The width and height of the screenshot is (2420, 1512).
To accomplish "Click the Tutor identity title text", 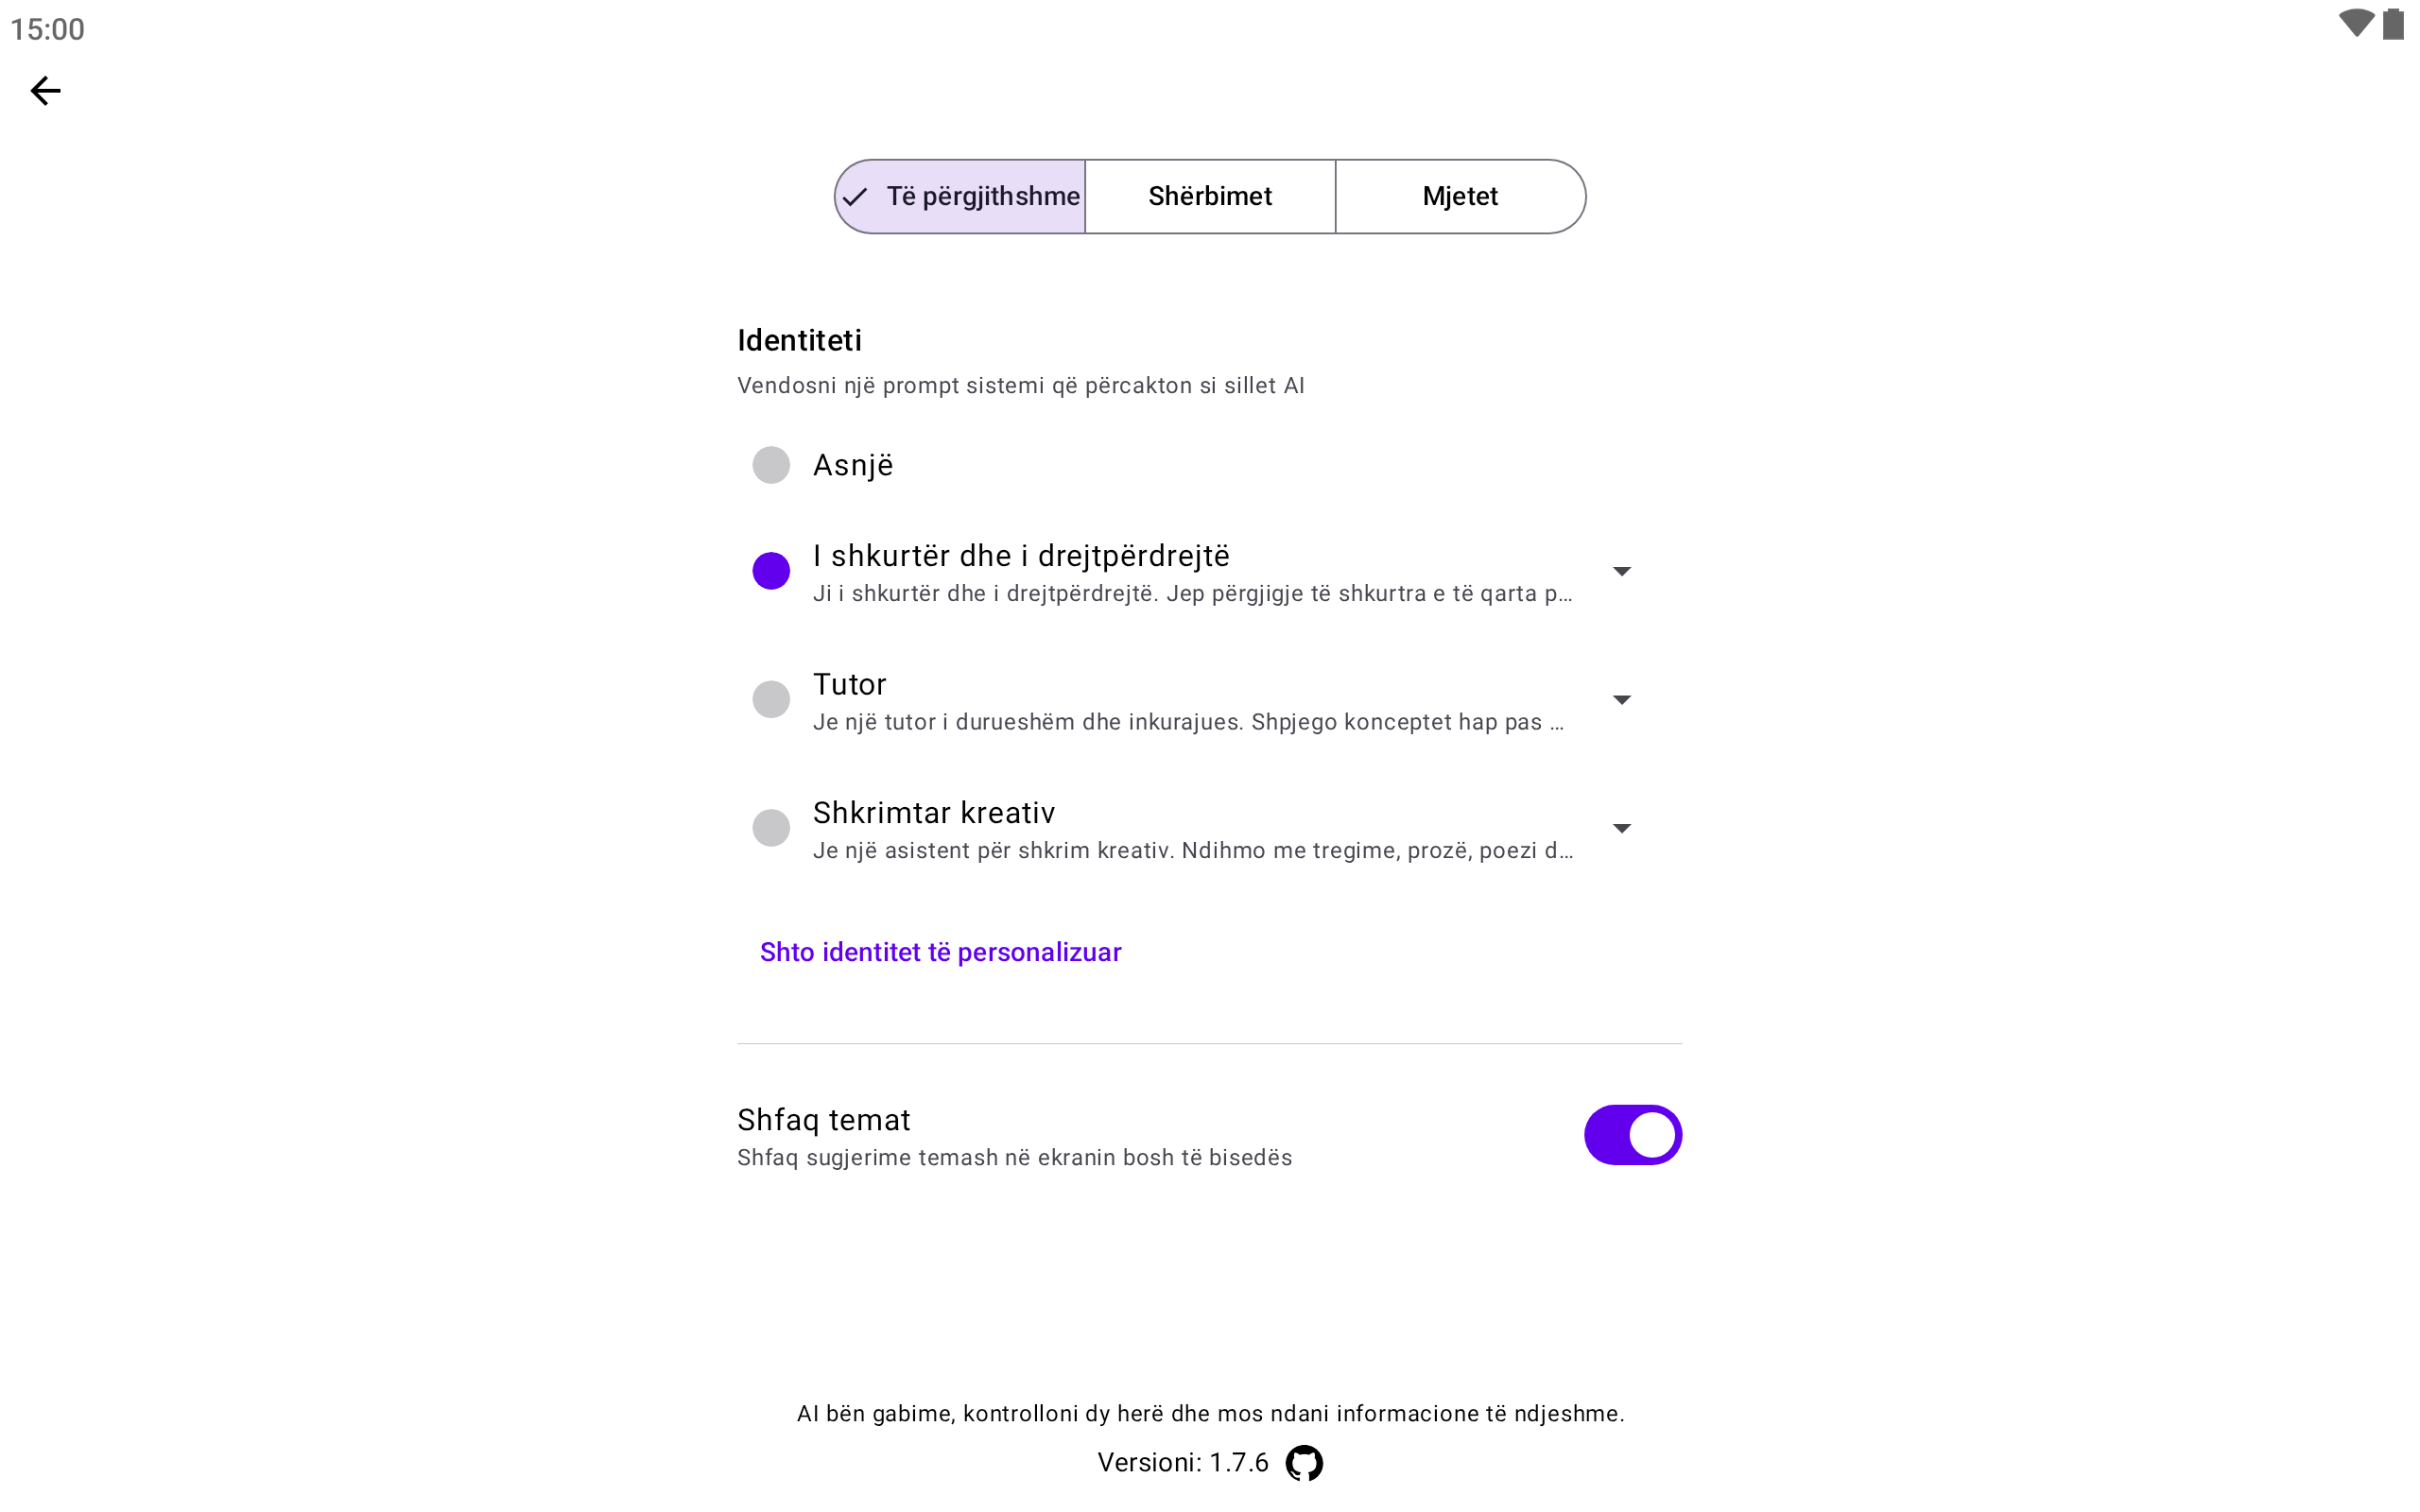I will (849, 685).
